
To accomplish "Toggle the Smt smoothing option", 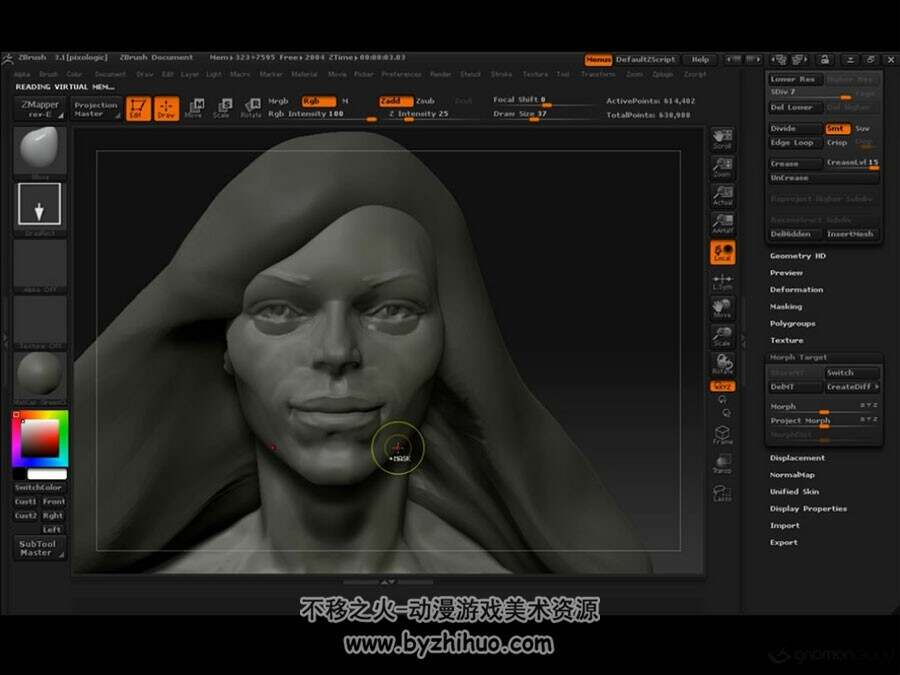I will [x=837, y=129].
